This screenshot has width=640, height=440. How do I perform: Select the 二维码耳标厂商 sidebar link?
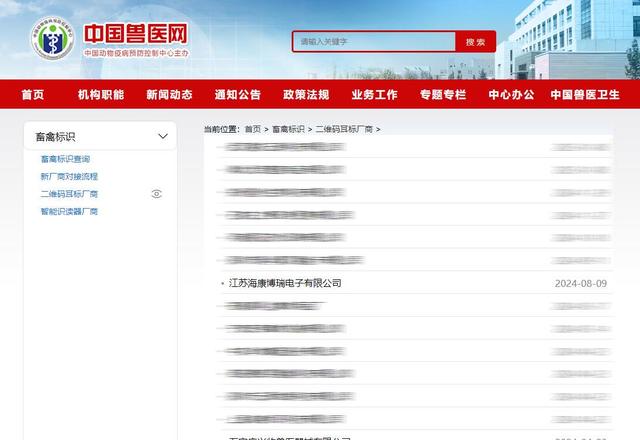[69, 194]
